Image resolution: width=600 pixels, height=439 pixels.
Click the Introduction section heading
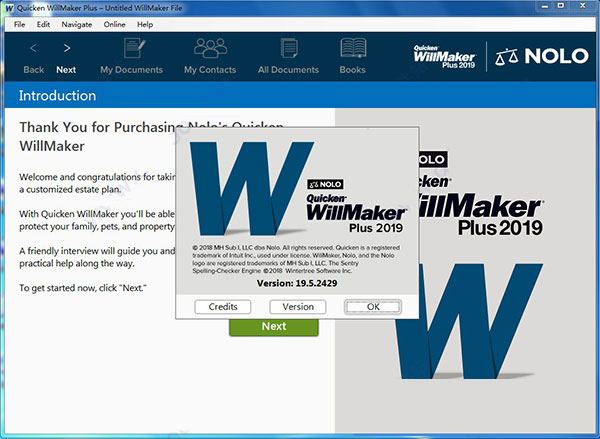pos(57,96)
